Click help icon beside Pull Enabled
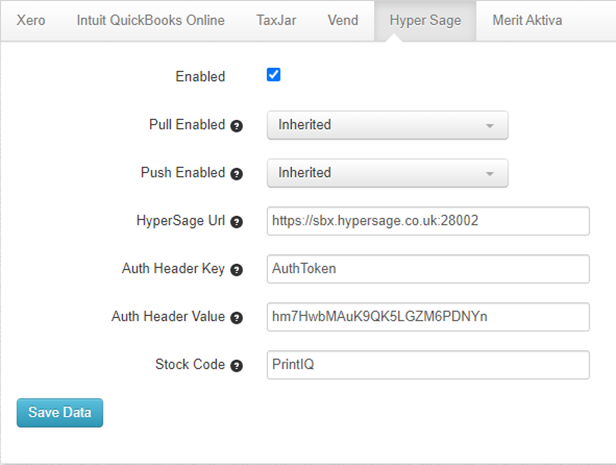 (x=237, y=126)
